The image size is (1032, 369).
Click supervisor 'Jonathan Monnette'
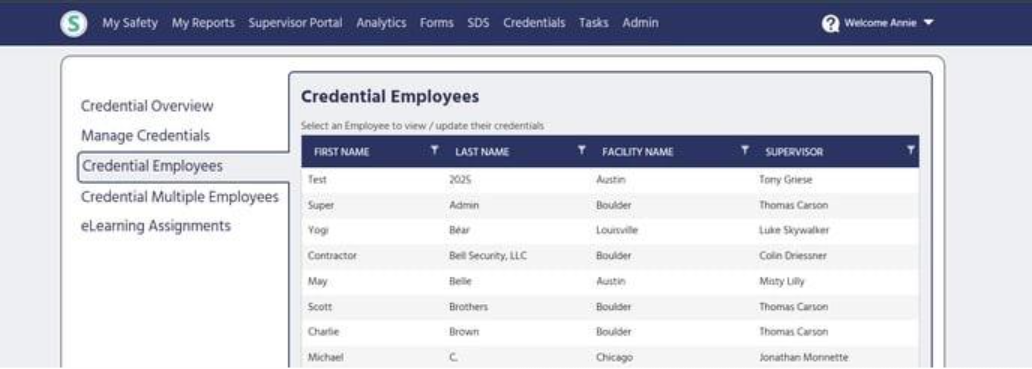pyautogui.click(x=804, y=358)
